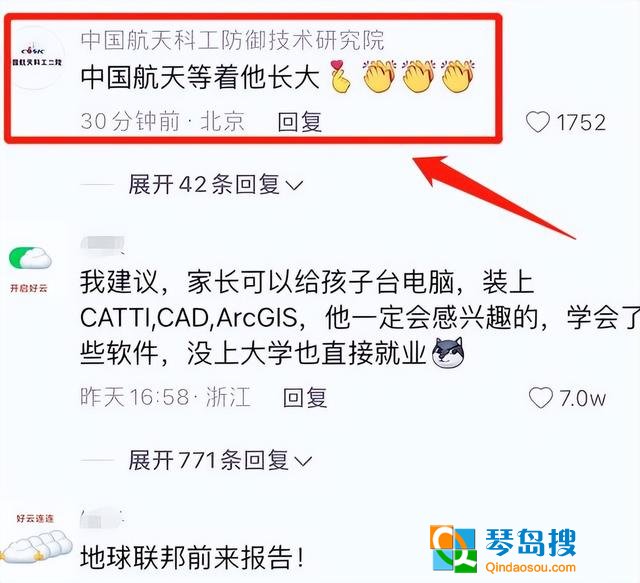Viewport: 640px width, 583px height.
Task: Click the husky dog emoji
Action: (448, 353)
